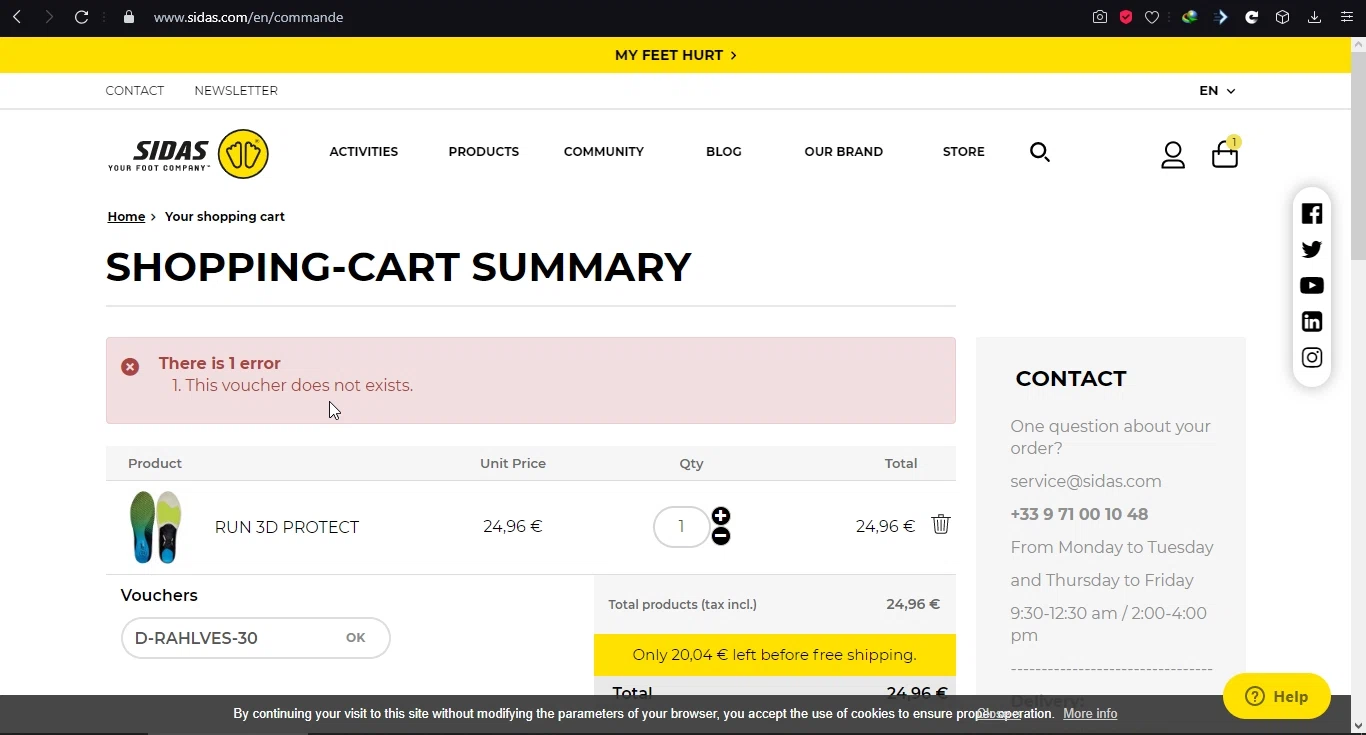The image size is (1366, 735).
Task: Click 'Your shopping cart' breadcrumb text
Action: [225, 217]
